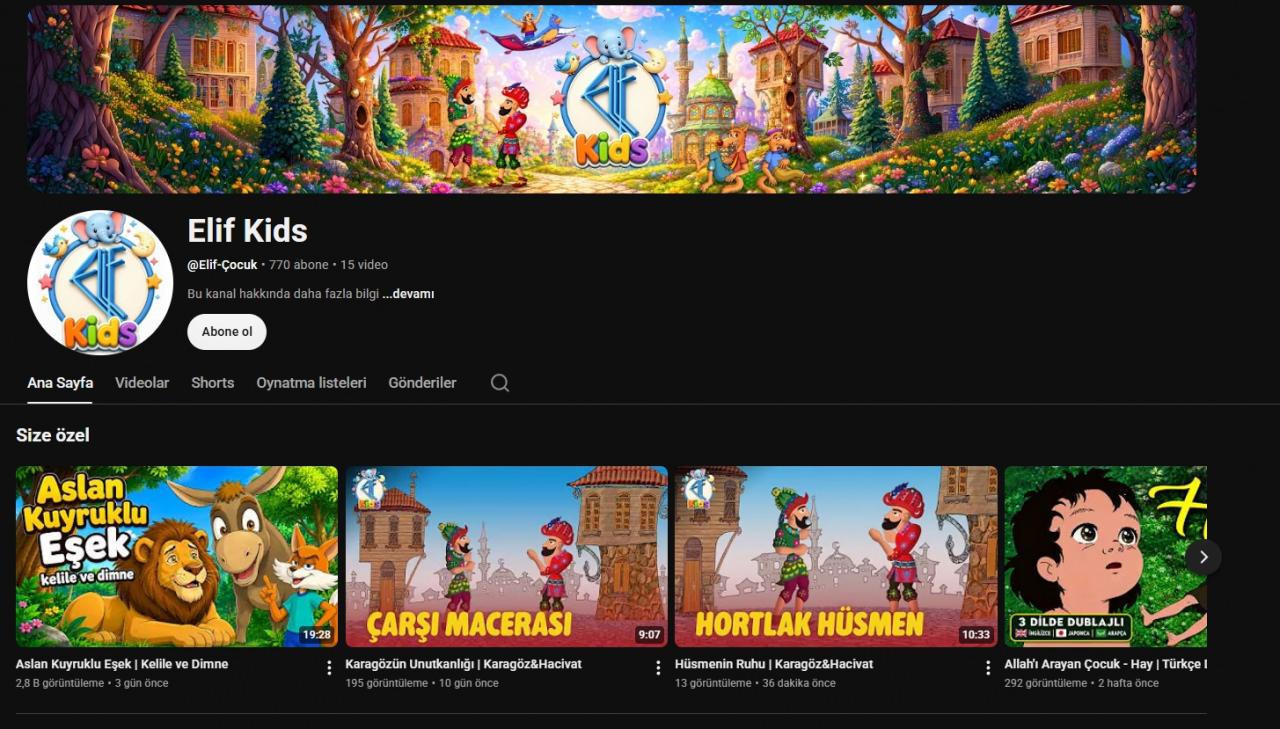
Task: Play the Çarşı Macerası thumbnail
Action: [506, 556]
